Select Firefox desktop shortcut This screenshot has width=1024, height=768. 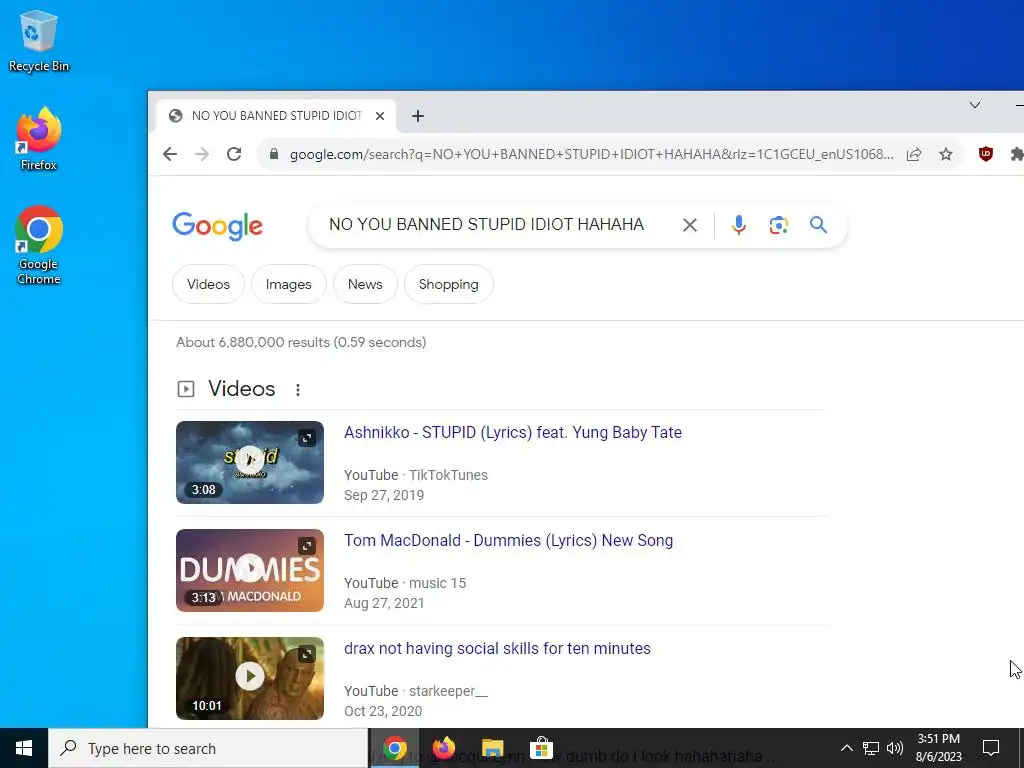[x=39, y=139]
